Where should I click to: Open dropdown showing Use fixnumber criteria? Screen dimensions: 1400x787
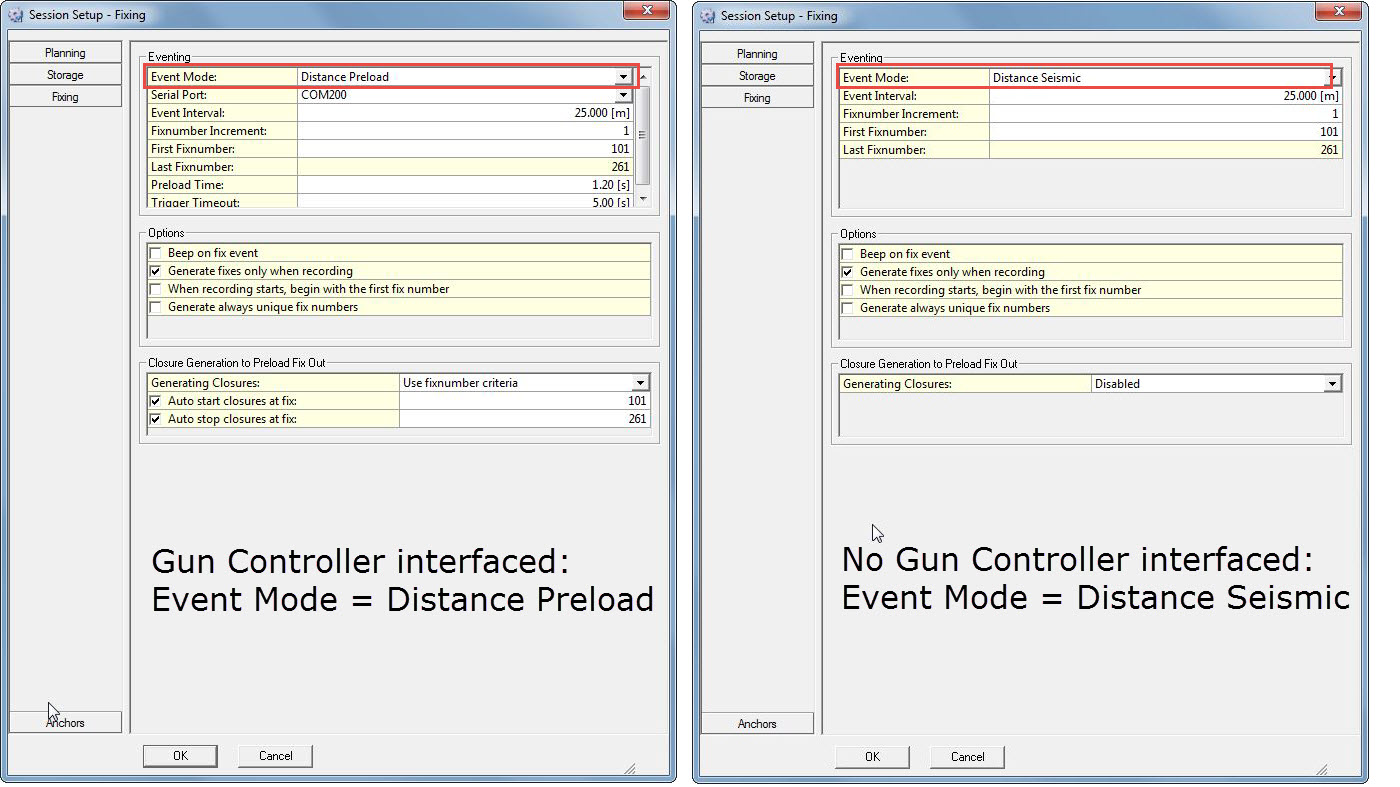click(639, 383)
